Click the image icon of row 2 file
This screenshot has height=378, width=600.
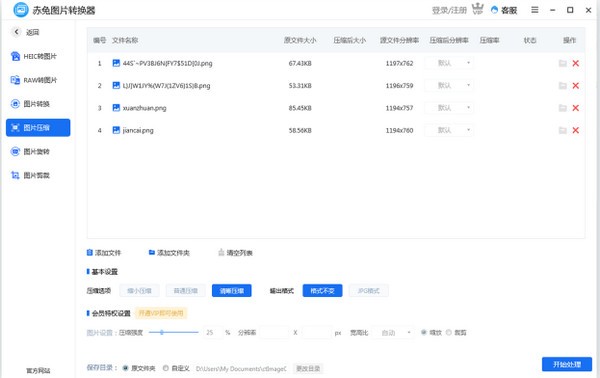pos(116,86)
